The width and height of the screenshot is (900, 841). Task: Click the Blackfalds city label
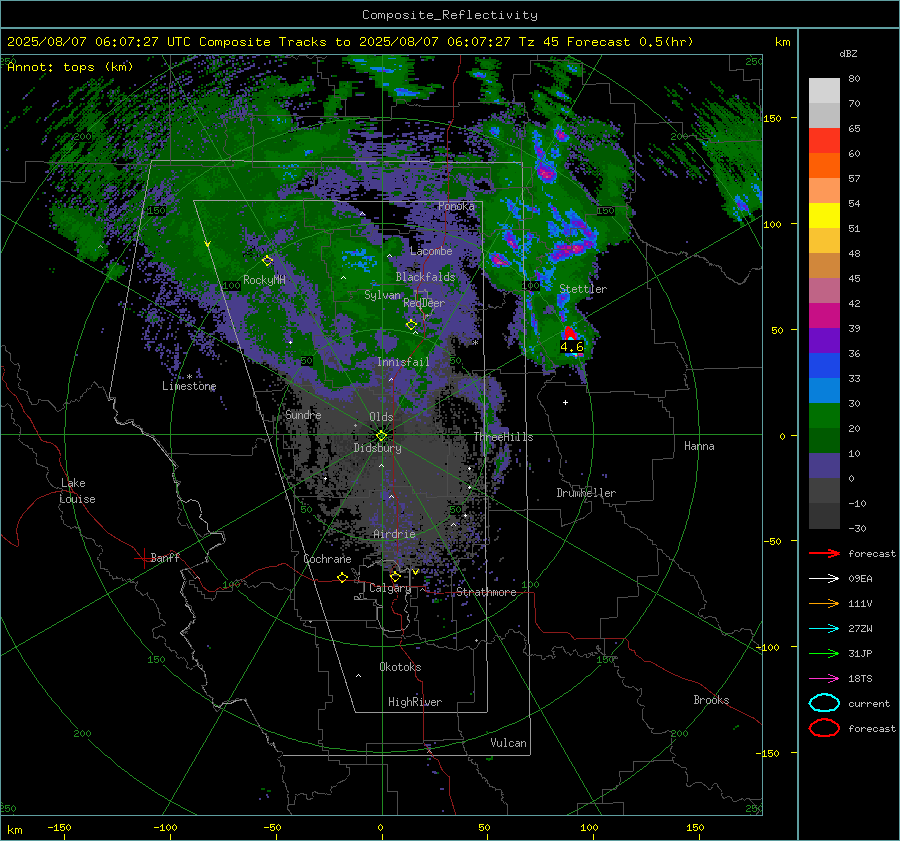(425, 277)
